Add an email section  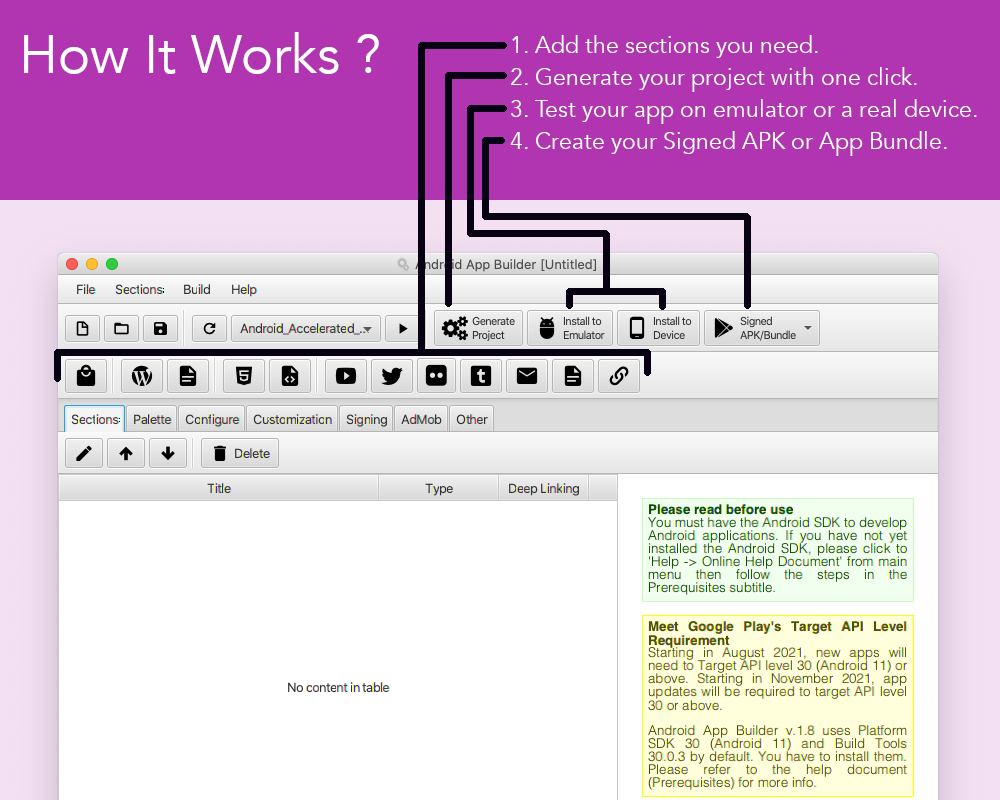pos(527,376)
